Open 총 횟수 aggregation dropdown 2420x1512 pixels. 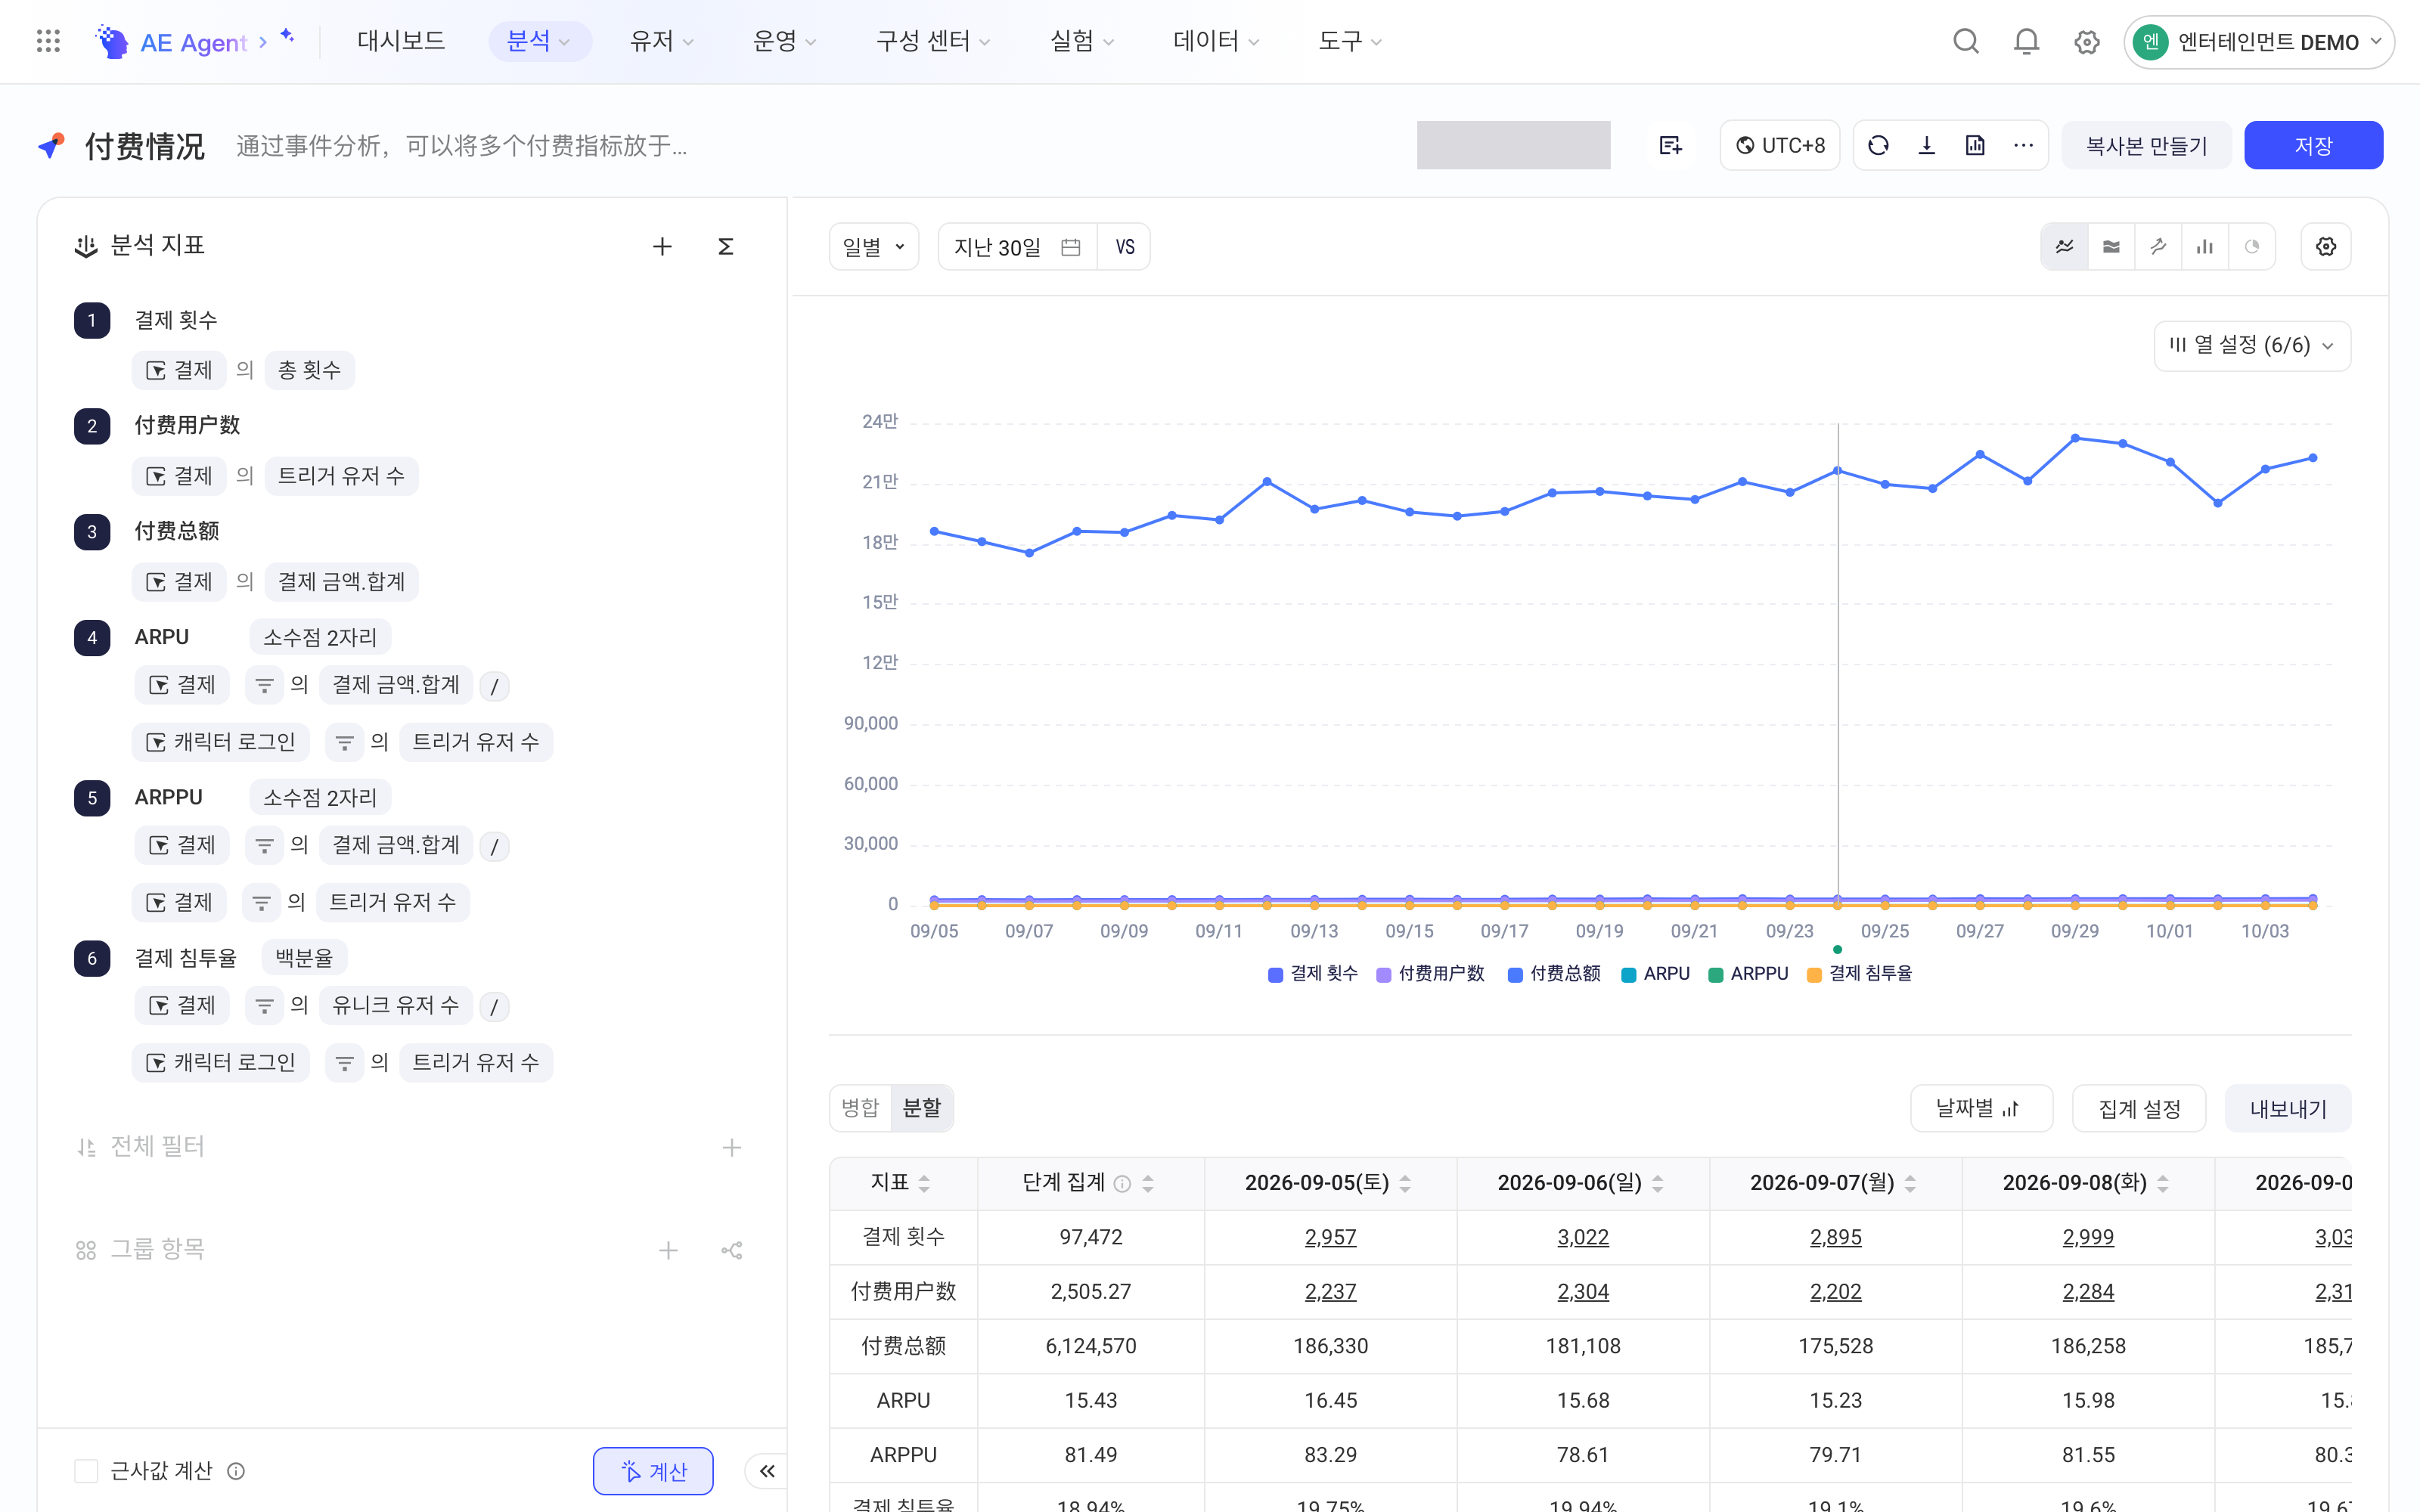click(x=310, y=370)
